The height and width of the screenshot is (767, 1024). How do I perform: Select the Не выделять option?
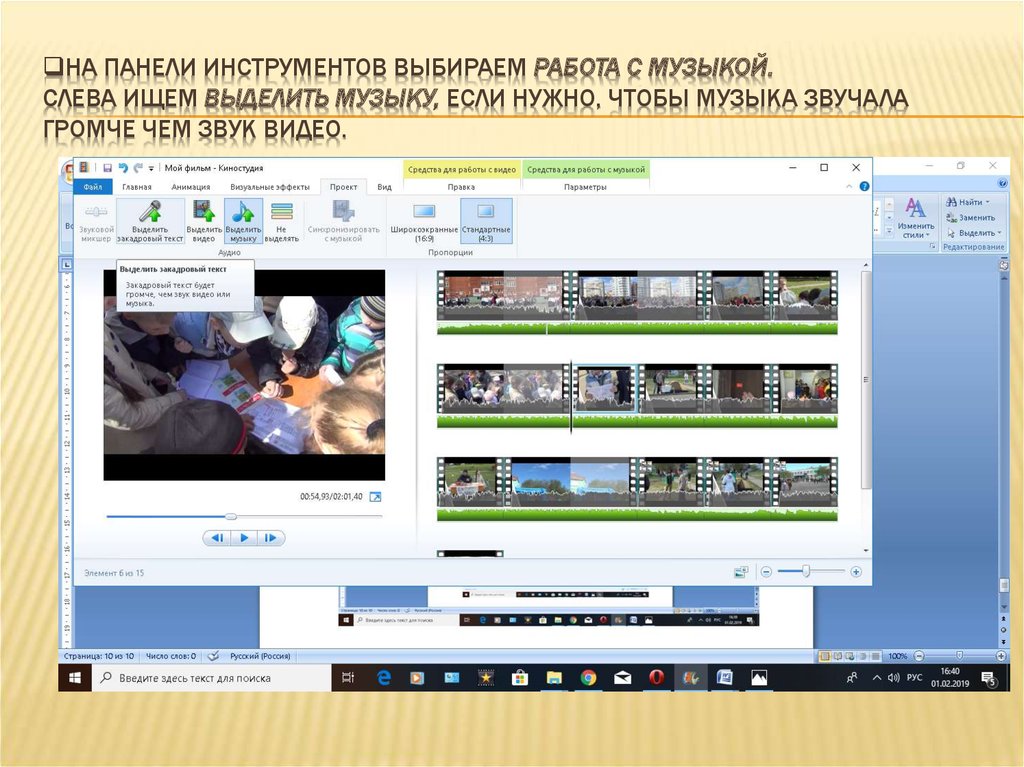click(281, 221)
